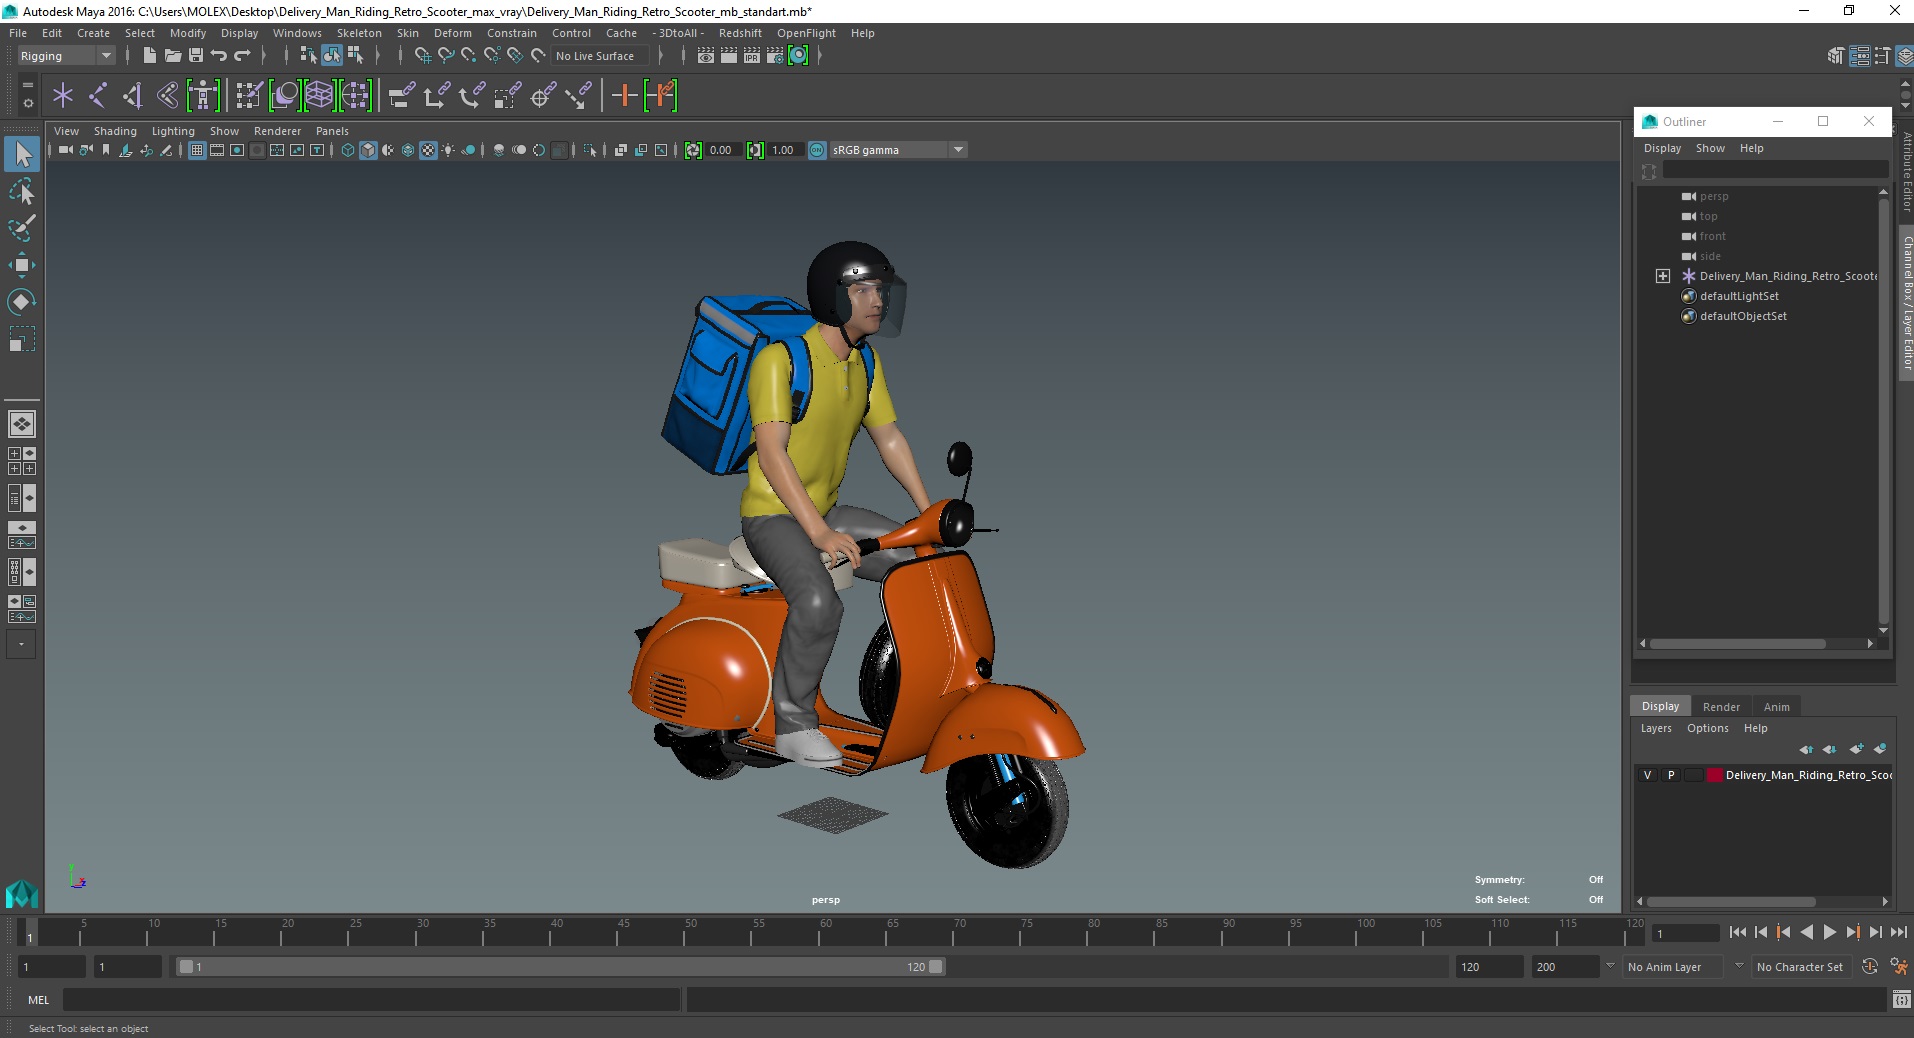This screenshot has height=1038, width=1914.
Task: Toggle wireframe shading in viewport
Action: [x=348, y=150]
